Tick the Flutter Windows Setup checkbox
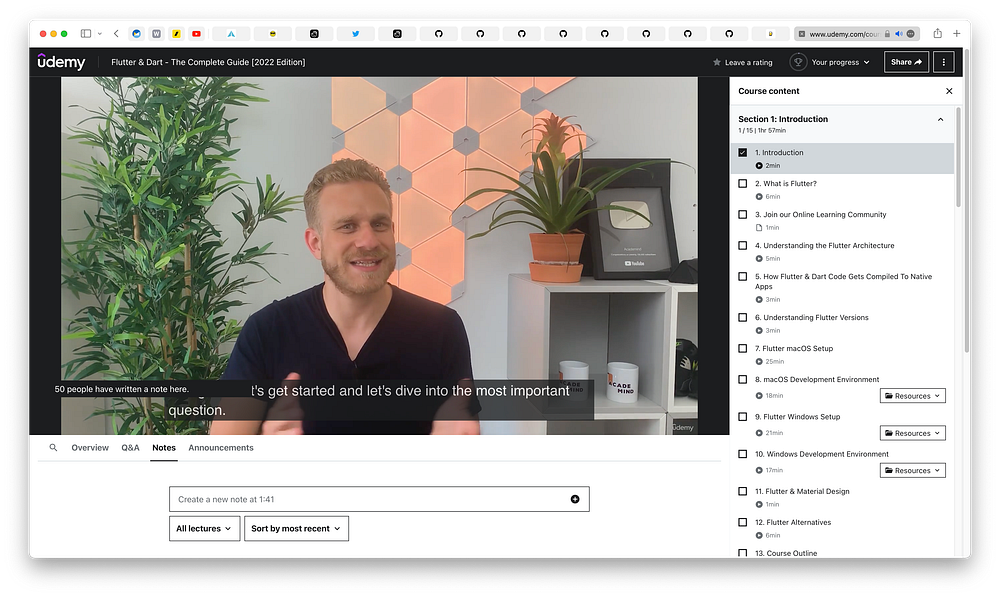This screenshot has height=597, width=1000. point(742,417)
